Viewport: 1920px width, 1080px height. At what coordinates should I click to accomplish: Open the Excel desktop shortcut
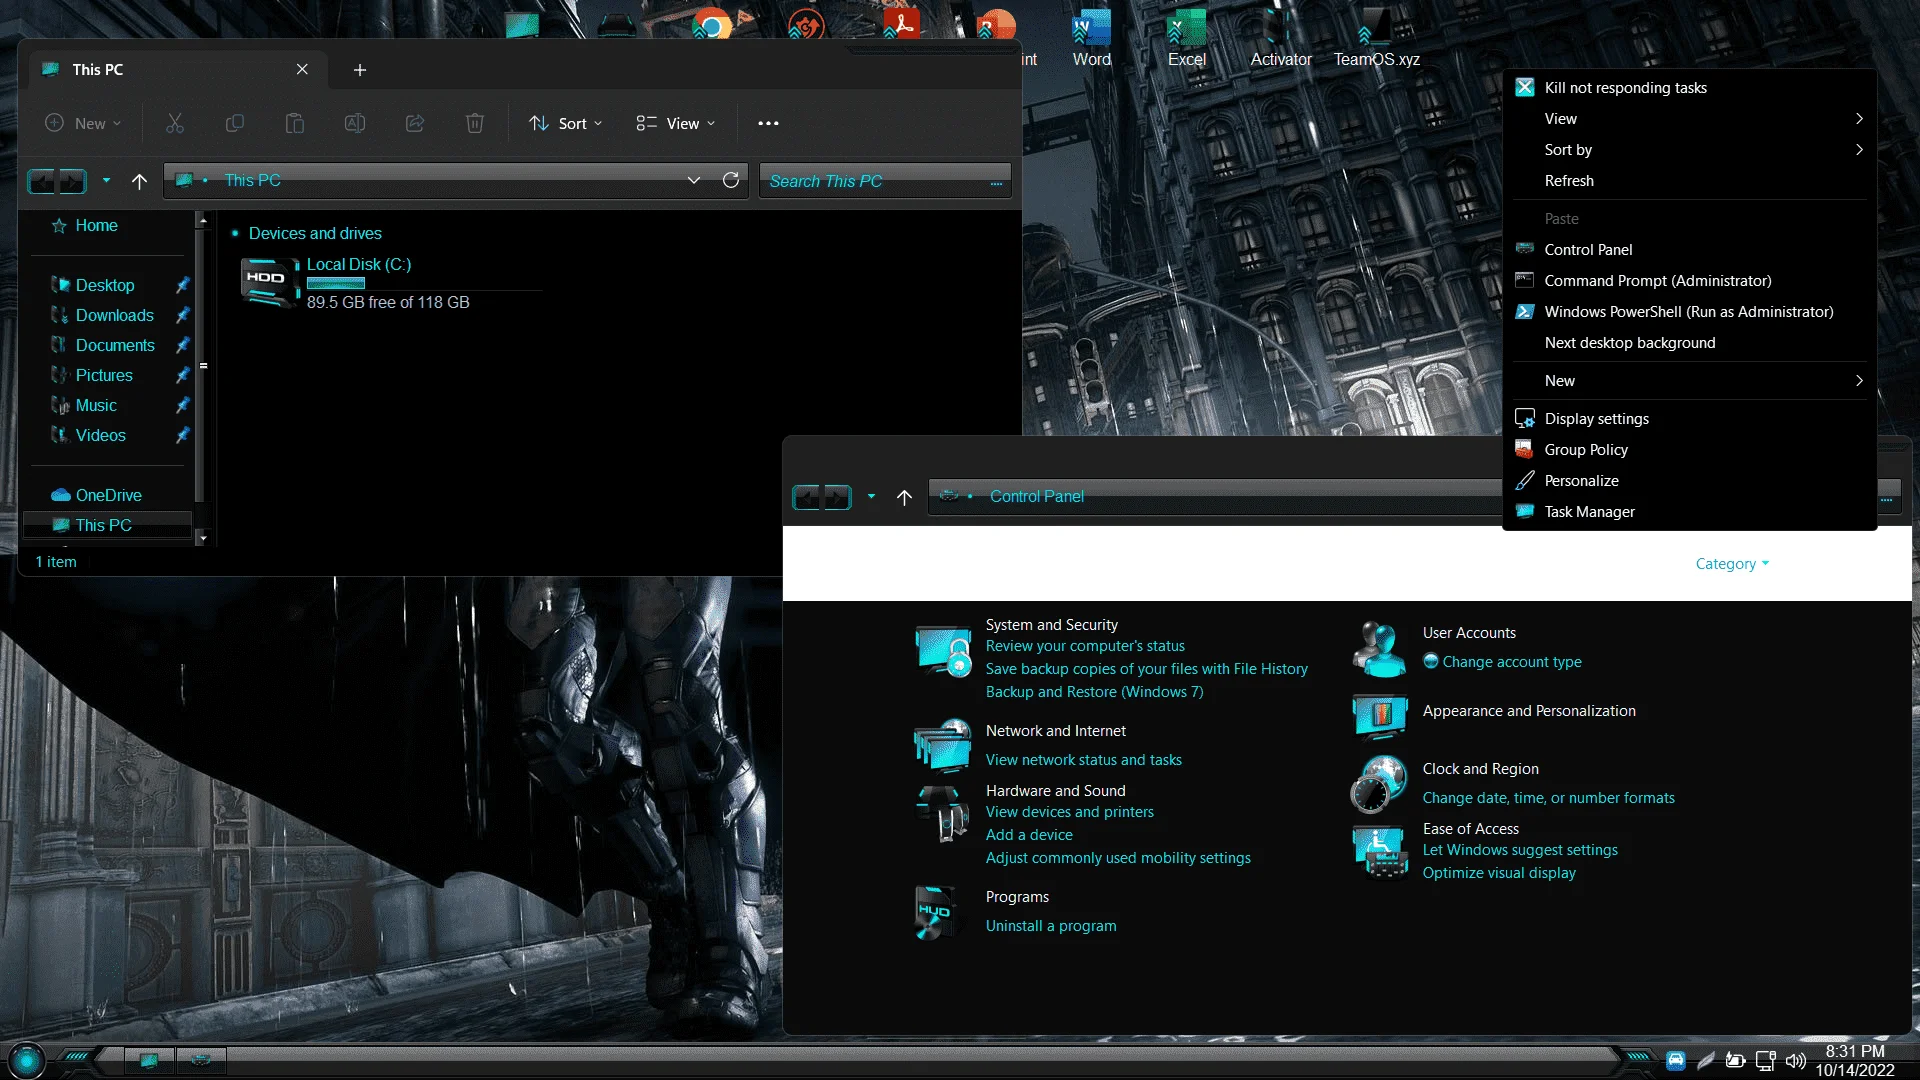(x=1186, y=37)
